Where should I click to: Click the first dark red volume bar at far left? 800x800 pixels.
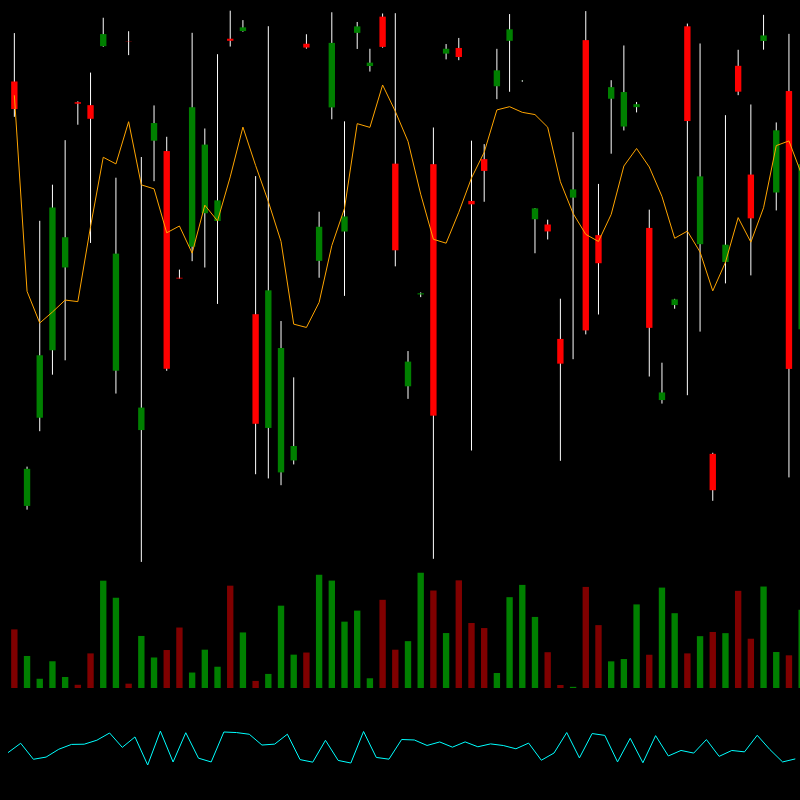(14, 658)
